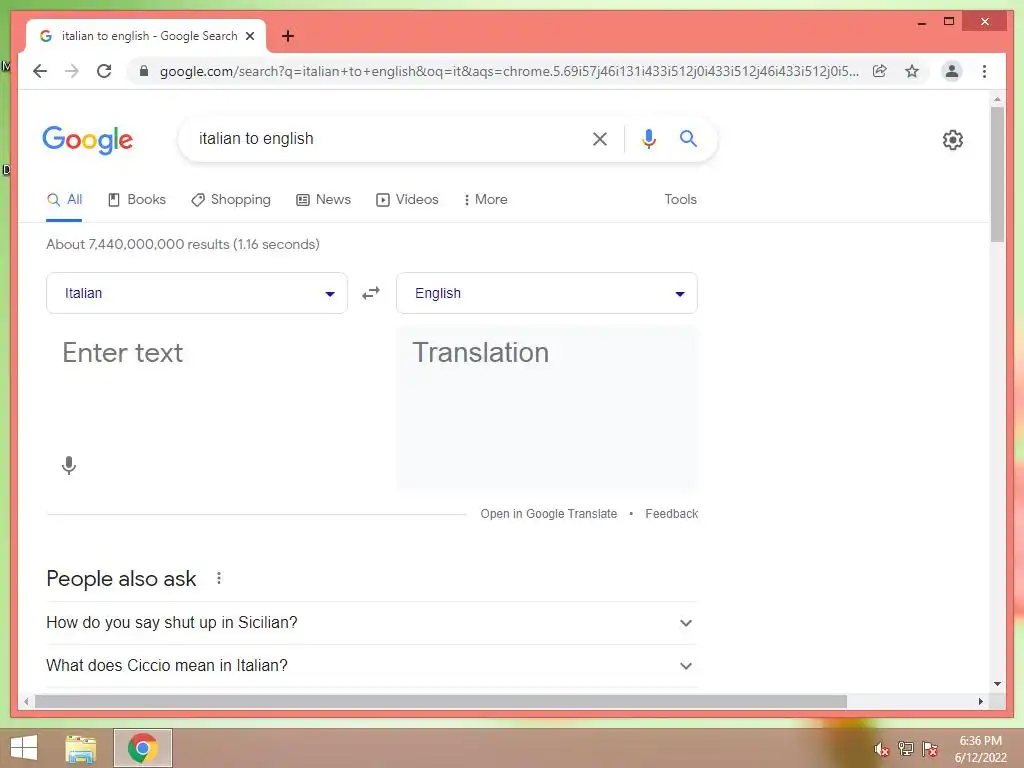
Task: Click 'Open in Google Translate' link
Action: tap(549, 514)
